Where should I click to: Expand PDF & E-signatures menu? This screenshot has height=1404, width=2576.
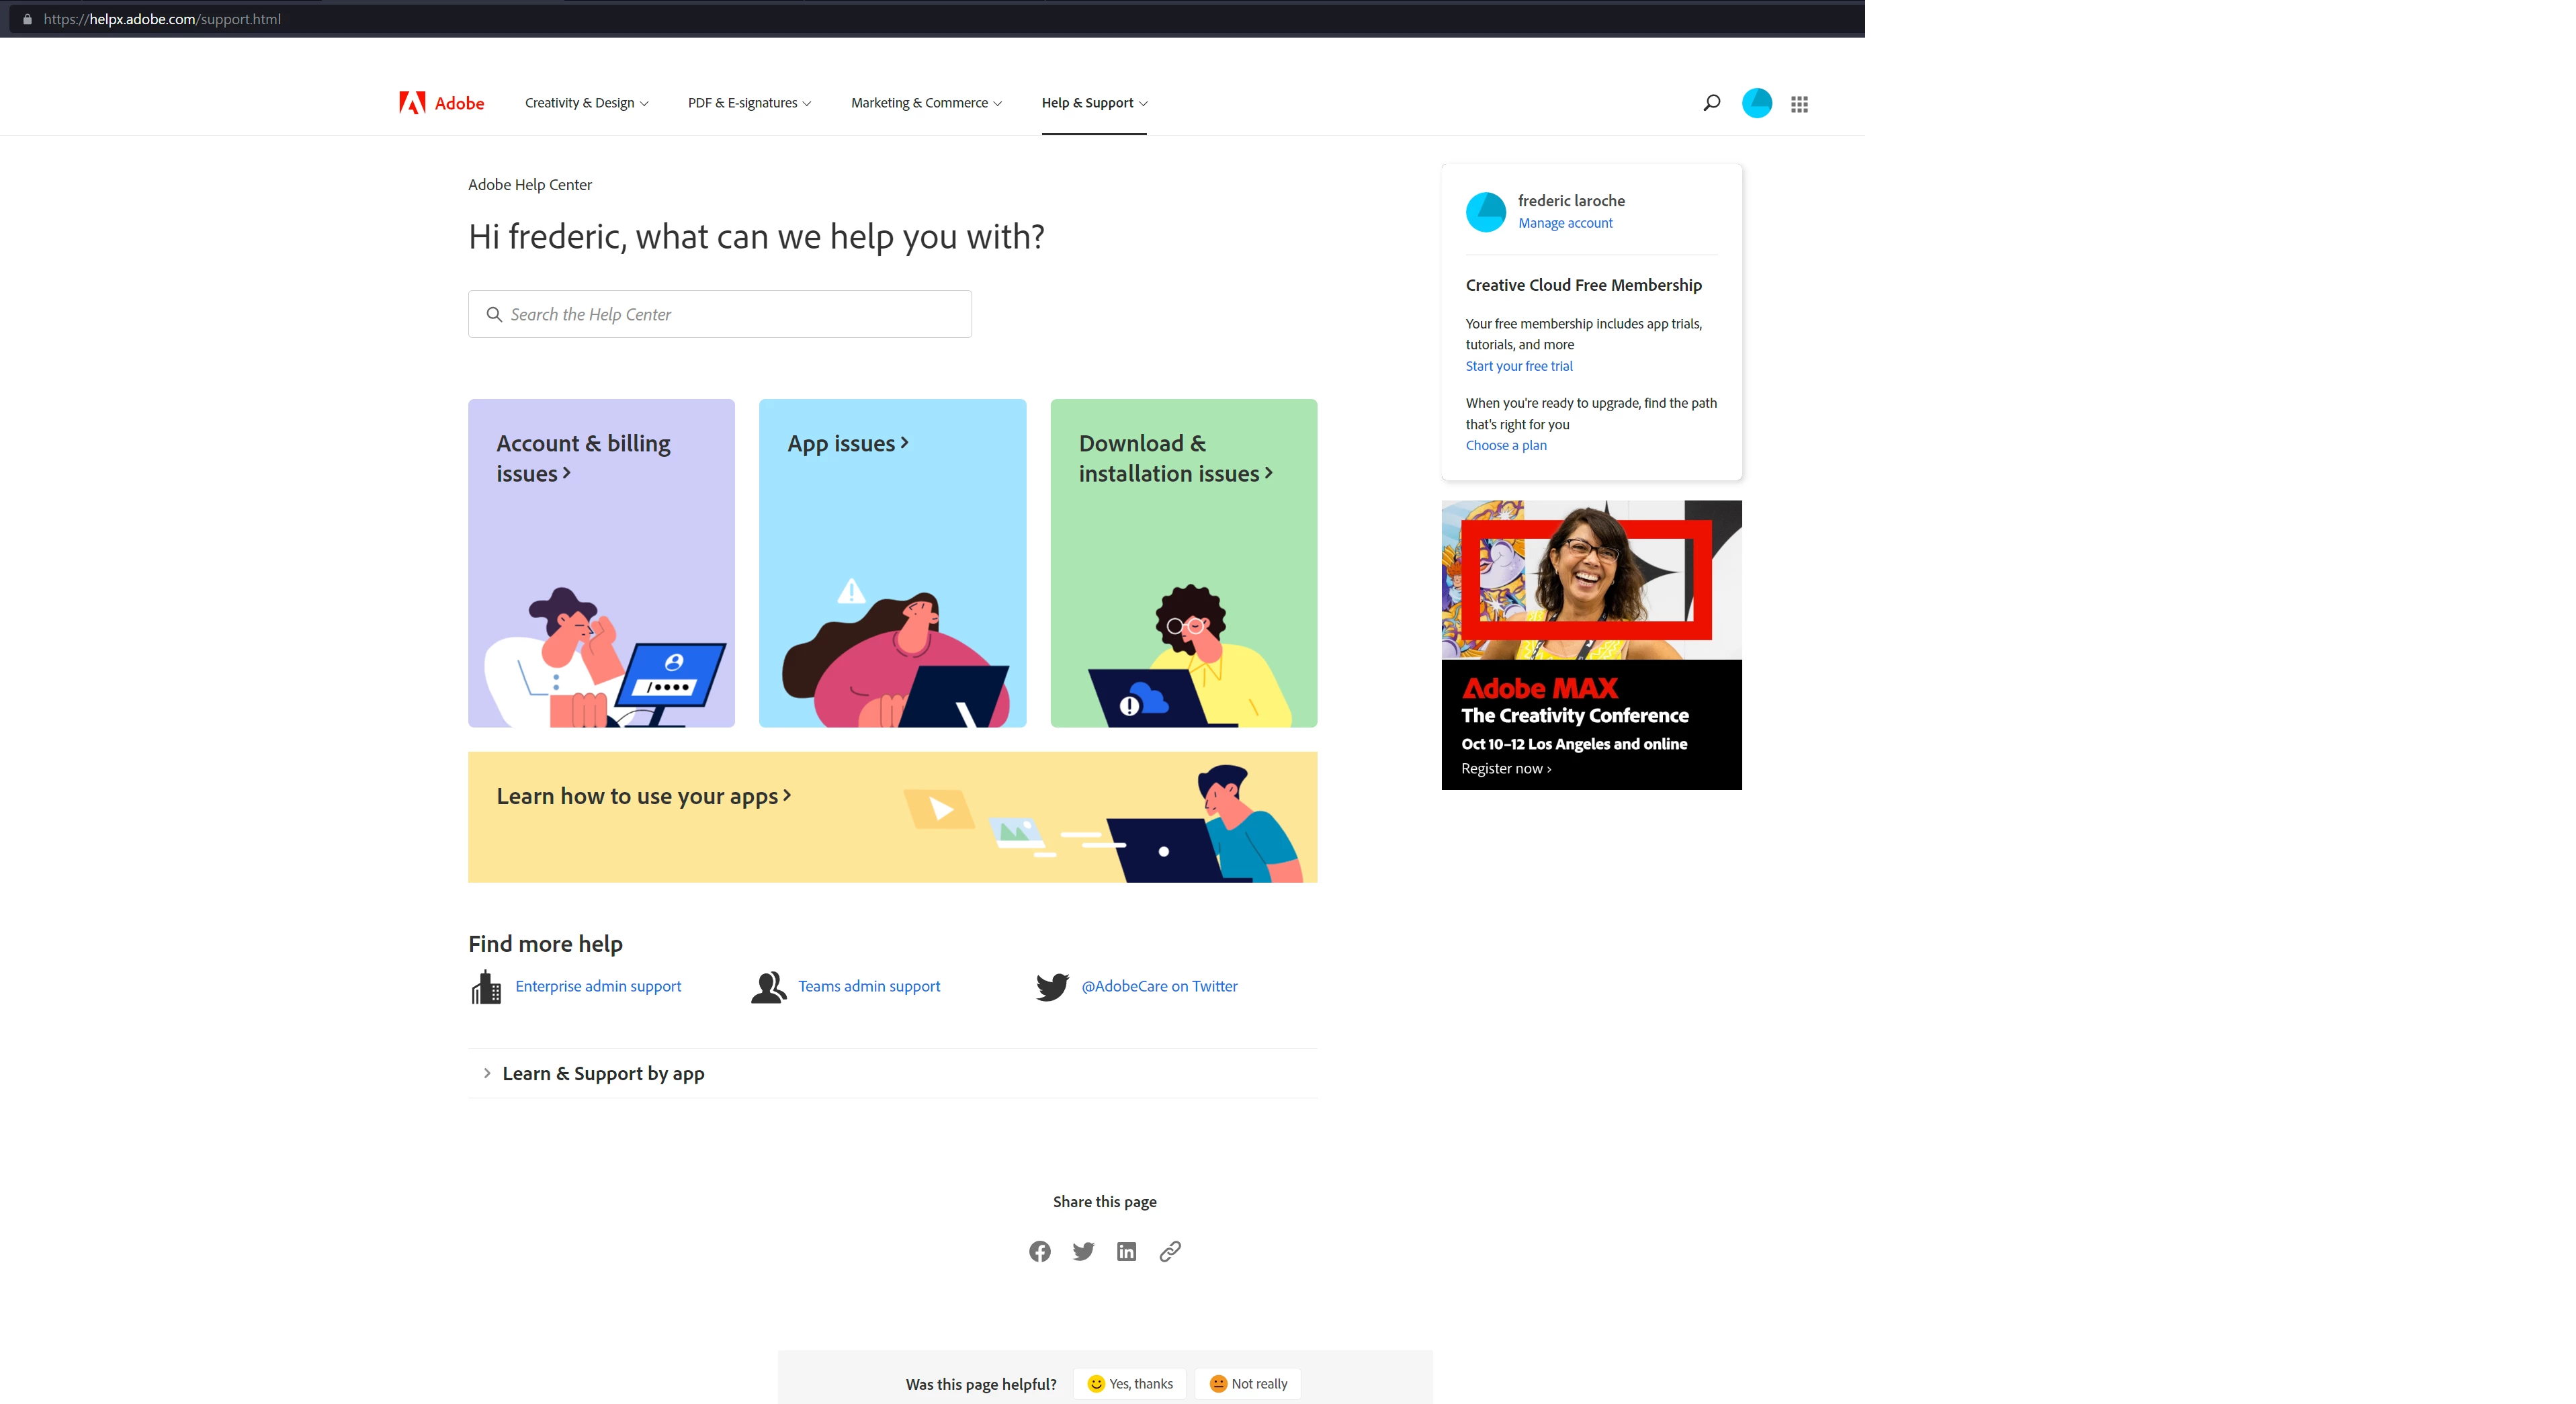tap(750, 103)
